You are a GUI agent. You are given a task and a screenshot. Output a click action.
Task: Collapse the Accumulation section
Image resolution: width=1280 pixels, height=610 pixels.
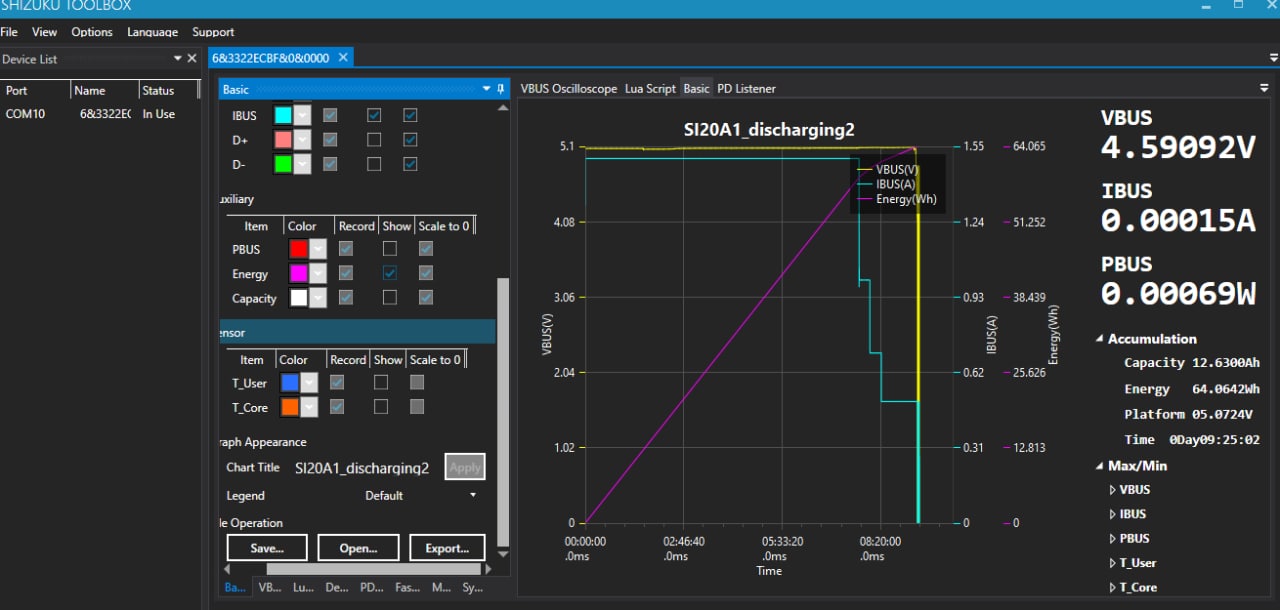coord(1100,339)
